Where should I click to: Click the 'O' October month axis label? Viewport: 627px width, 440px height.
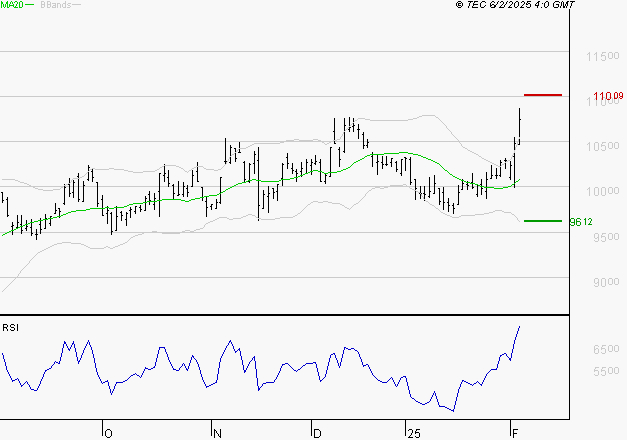pos(109,432)
